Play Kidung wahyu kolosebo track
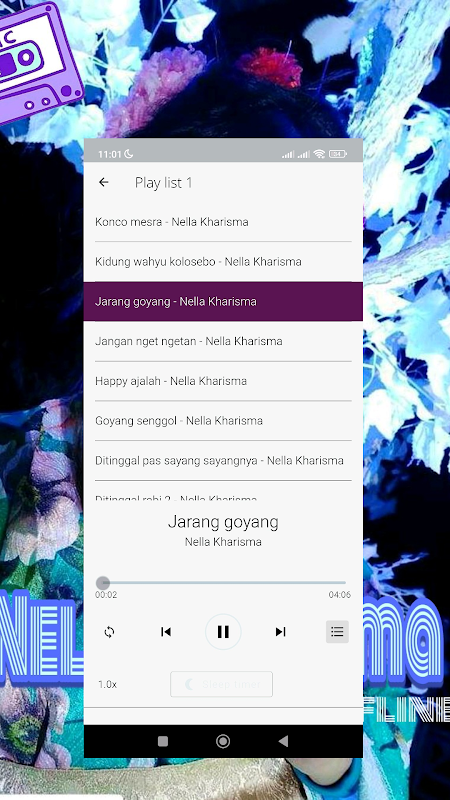This screenshot has width=450, height=800. click(x=223, y=262)
